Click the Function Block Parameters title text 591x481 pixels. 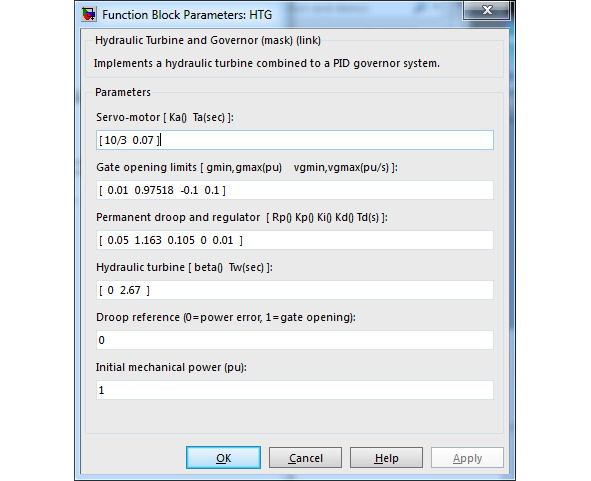[x=187, y=15]
